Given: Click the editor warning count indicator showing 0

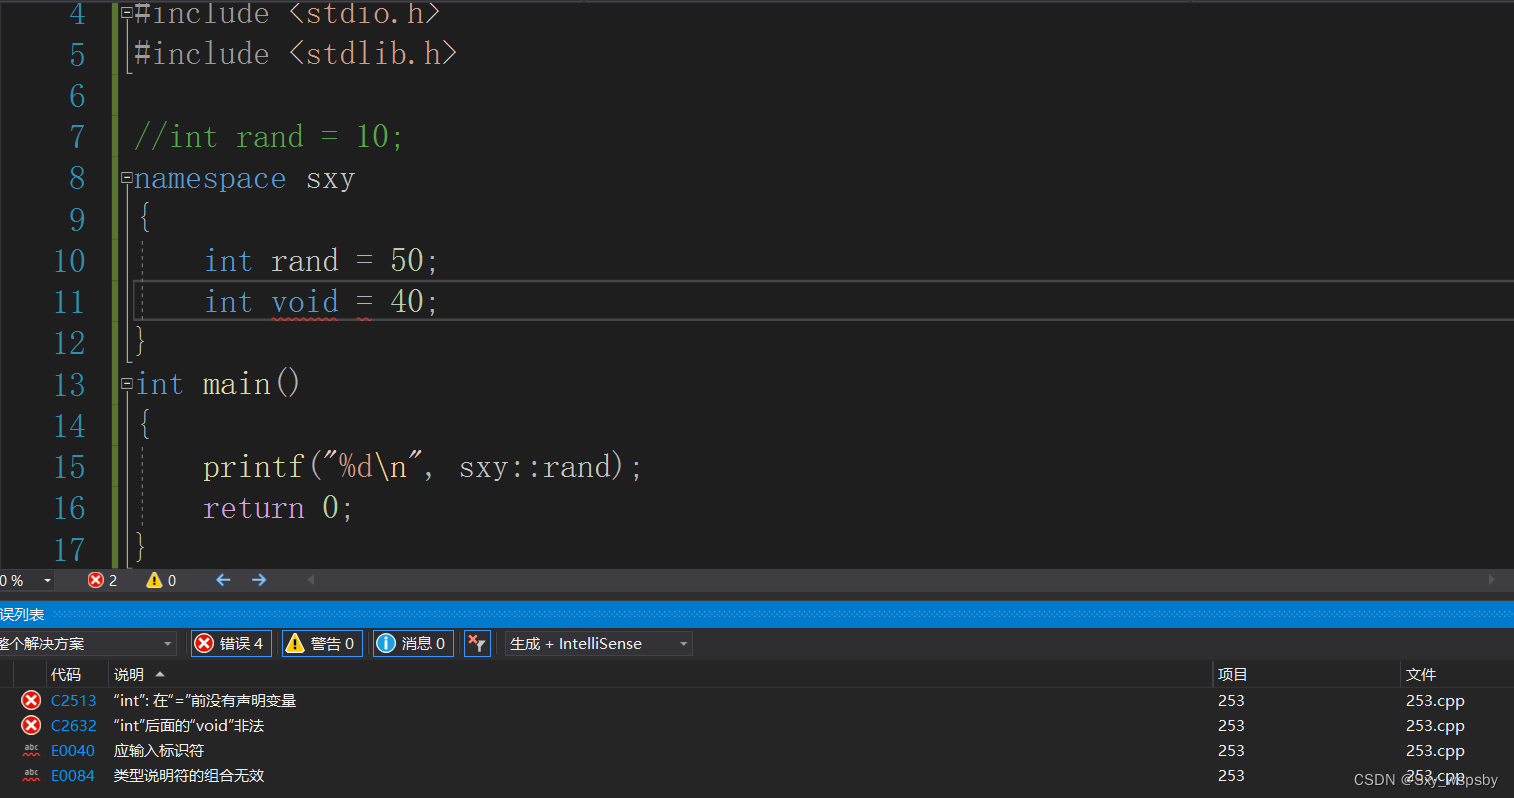Looking at the screenshot, I should [x=161, y=580].
